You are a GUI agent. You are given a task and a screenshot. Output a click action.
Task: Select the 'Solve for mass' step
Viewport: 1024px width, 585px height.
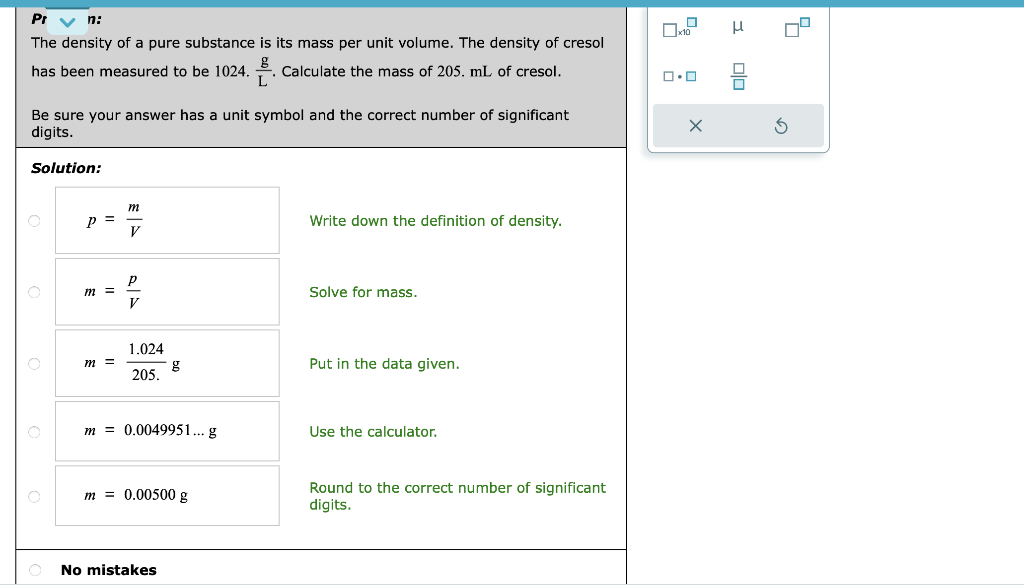33,291
